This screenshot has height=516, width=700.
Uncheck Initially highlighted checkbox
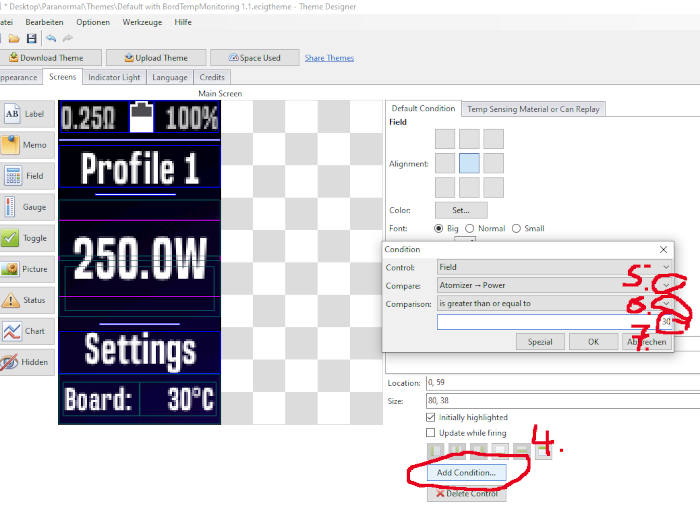[431, 417]
